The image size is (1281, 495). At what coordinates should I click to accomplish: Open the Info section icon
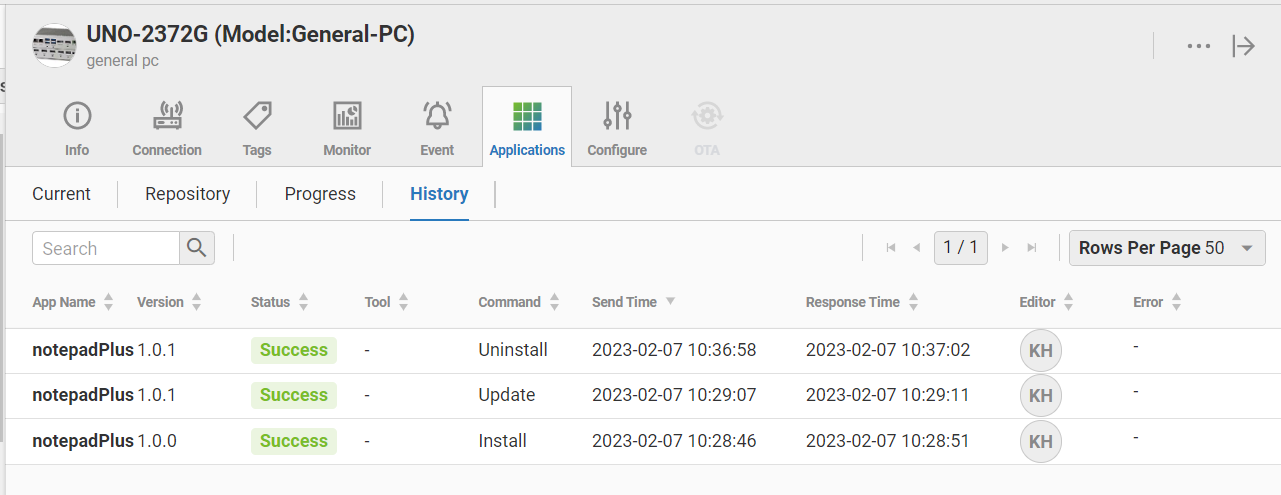click(x=77, y=117)
